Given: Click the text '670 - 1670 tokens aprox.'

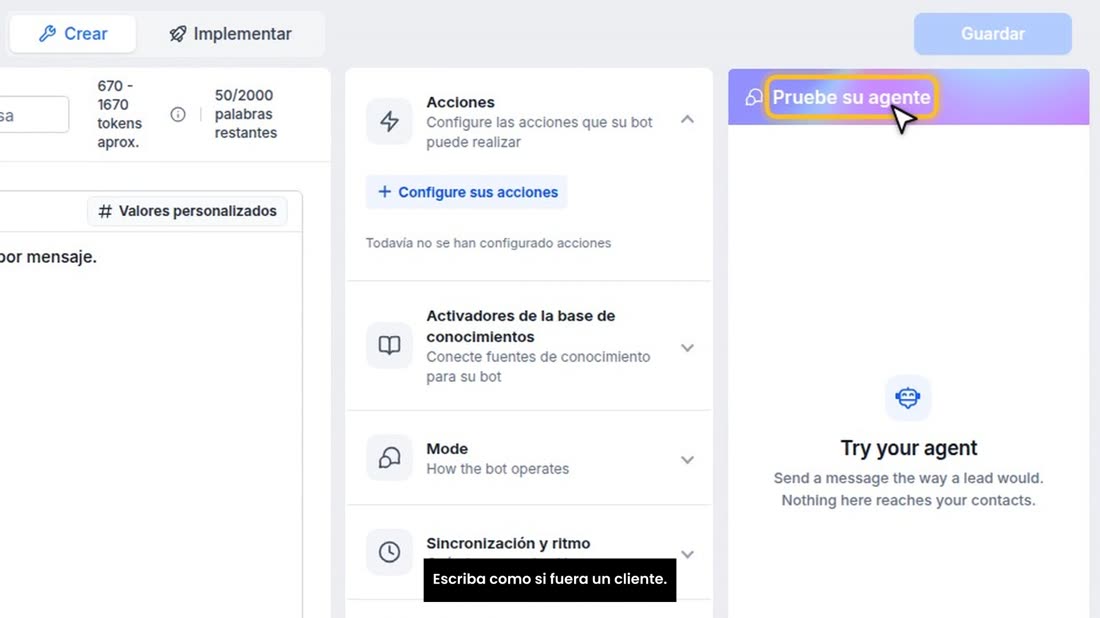Looking at the screenshot, I should click(x=119, y=114).
